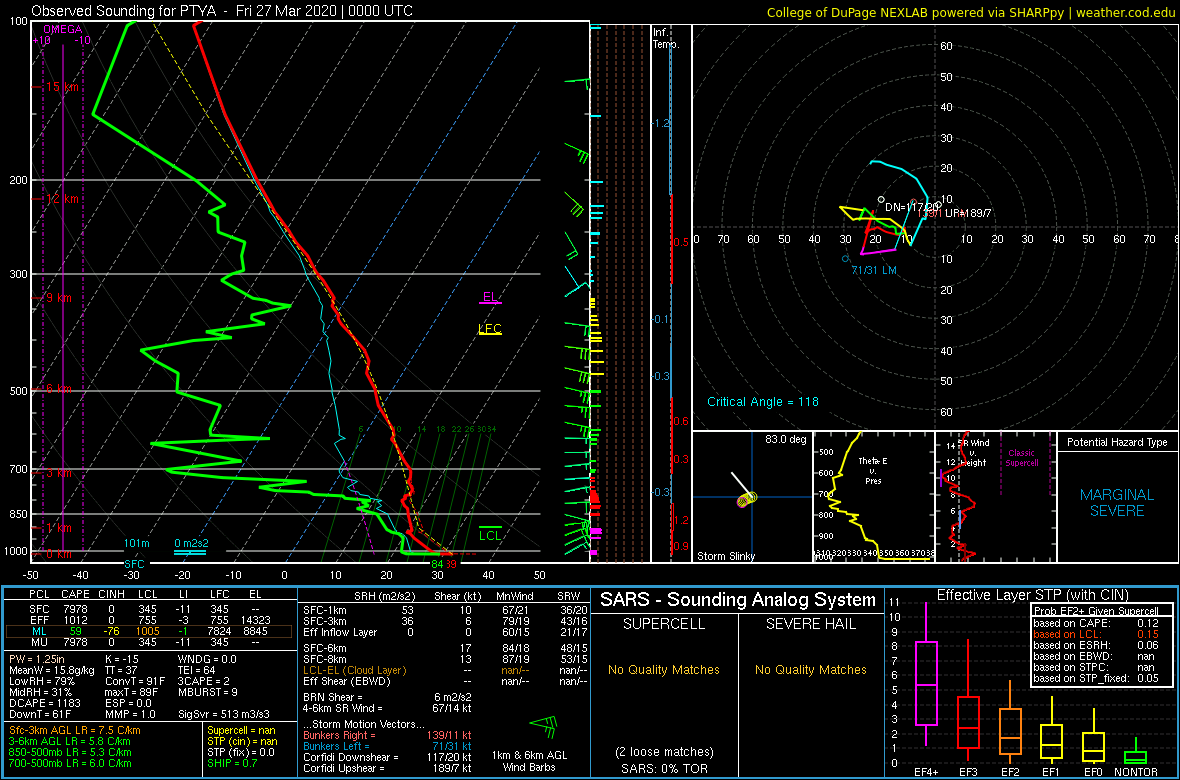Click the '850-500mb LR = 5.3 C/km' line
Viewport: 1180px width, 780px height.
[71, 752]
